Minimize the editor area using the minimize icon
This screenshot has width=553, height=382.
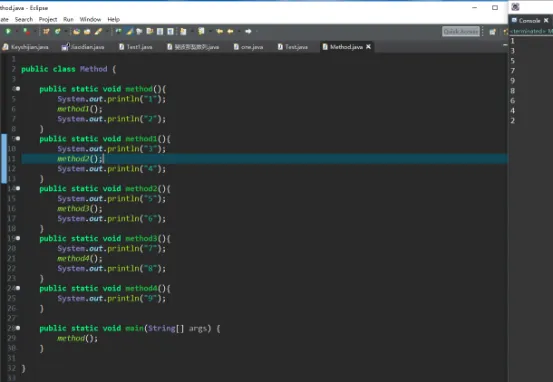pyautogui.click(x=504, y=45)
